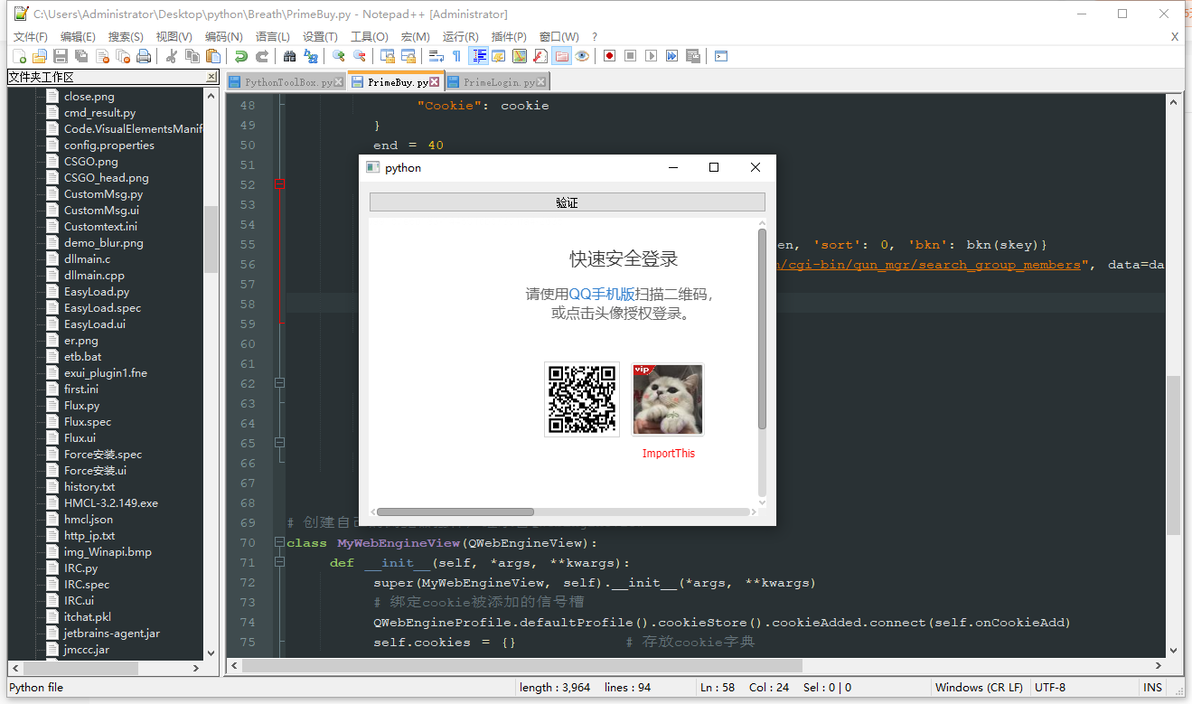Click the editor vertical scrollbar down arrow

[x=1174, y=650]
